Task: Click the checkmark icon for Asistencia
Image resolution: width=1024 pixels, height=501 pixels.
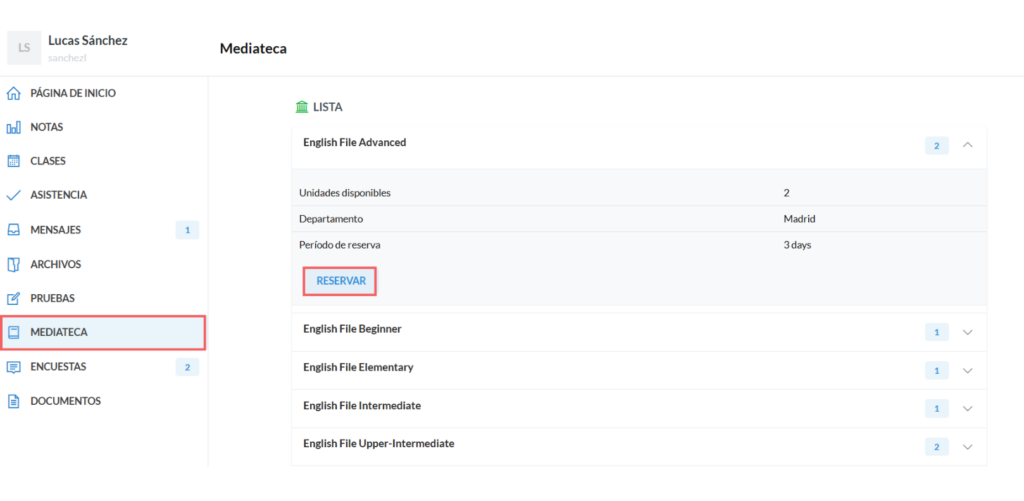Action: 14,195
